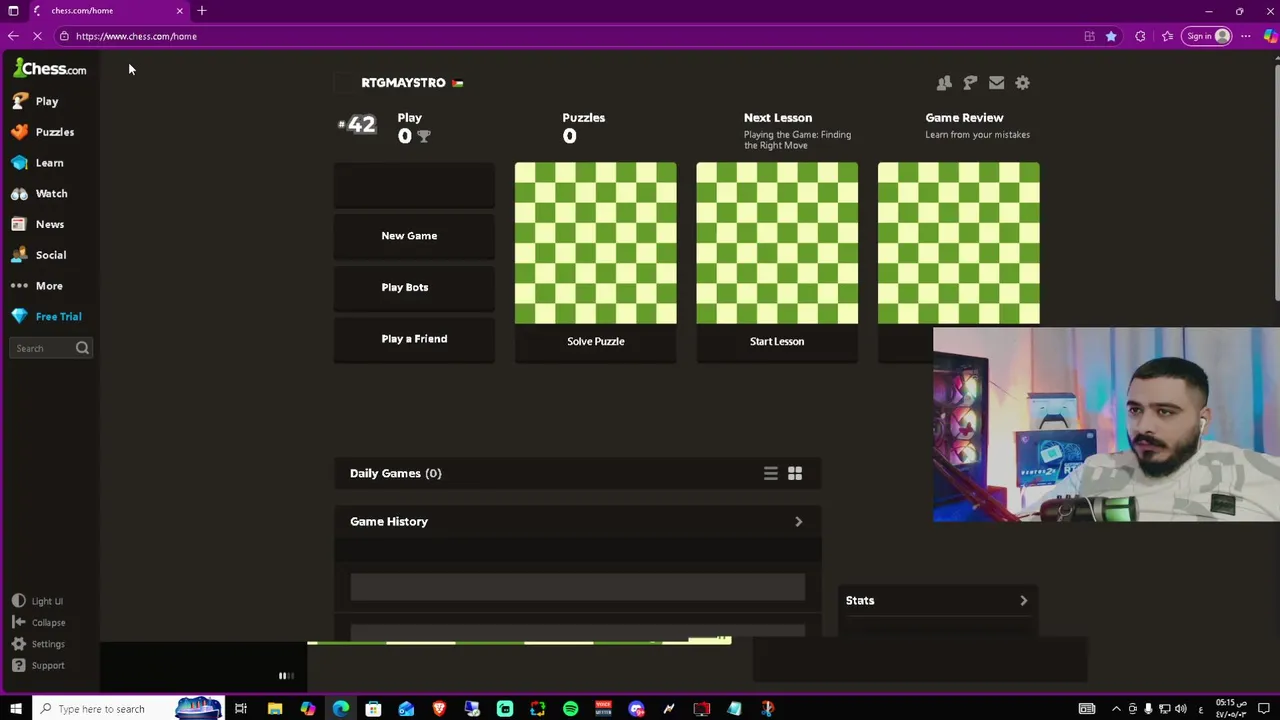This screenshot has width=1280, height=720.
Task: Open Social in the sidebar
Action: click(39, 255)
